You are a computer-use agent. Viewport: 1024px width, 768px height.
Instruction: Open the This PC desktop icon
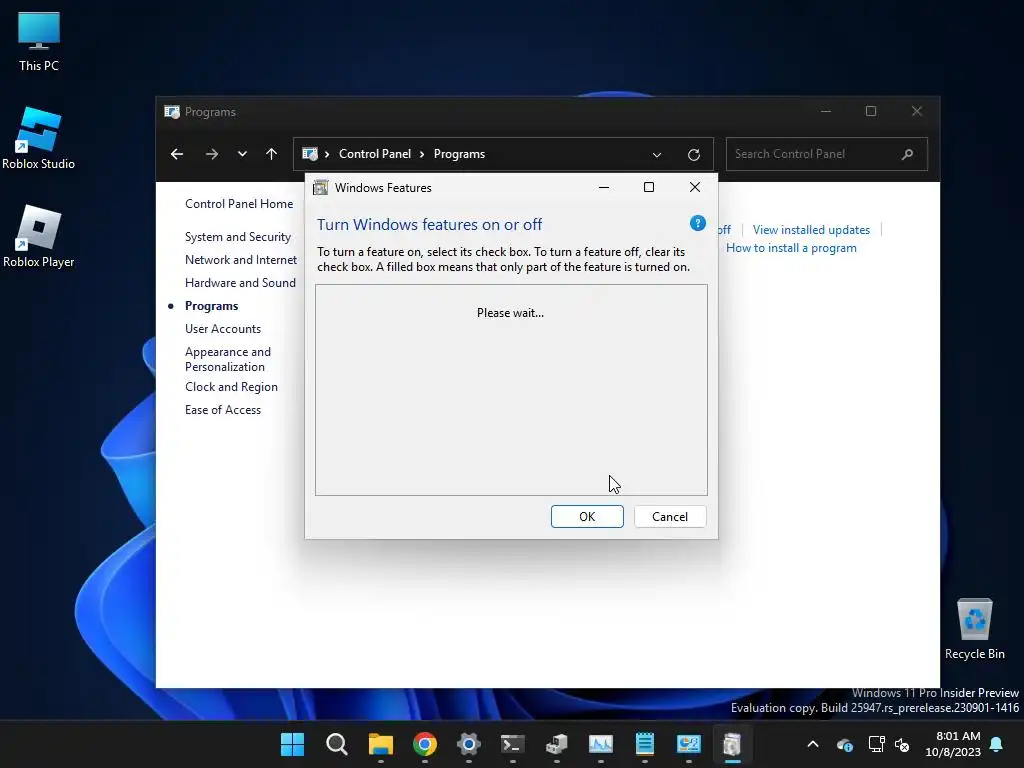pyautogui.click(x=39, y=42)
